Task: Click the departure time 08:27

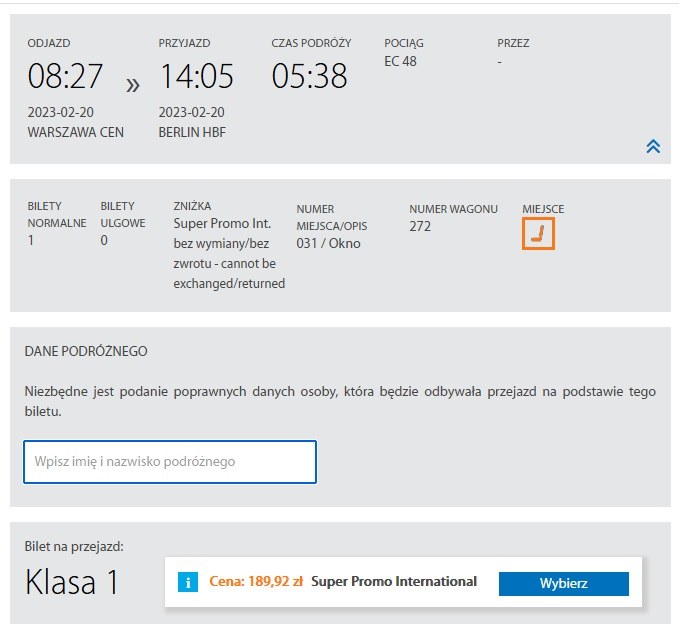Action: click(x=65, y=76)
